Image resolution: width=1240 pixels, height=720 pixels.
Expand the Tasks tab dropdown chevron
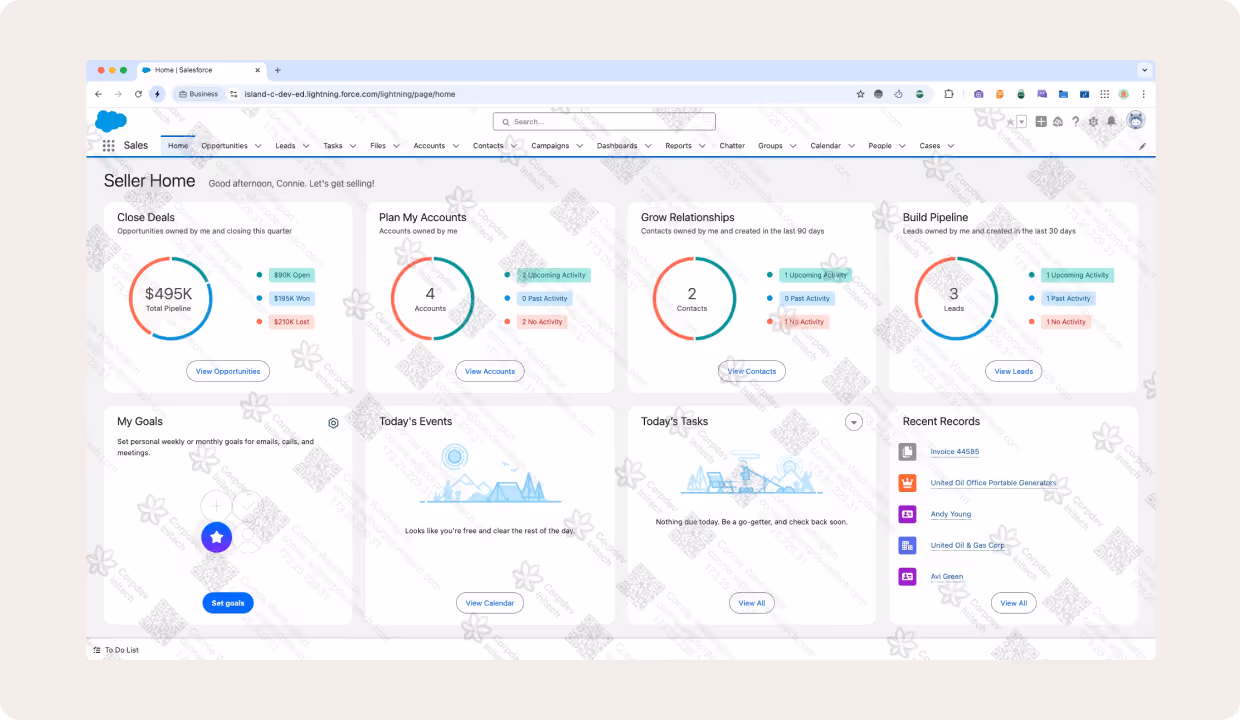352,146
